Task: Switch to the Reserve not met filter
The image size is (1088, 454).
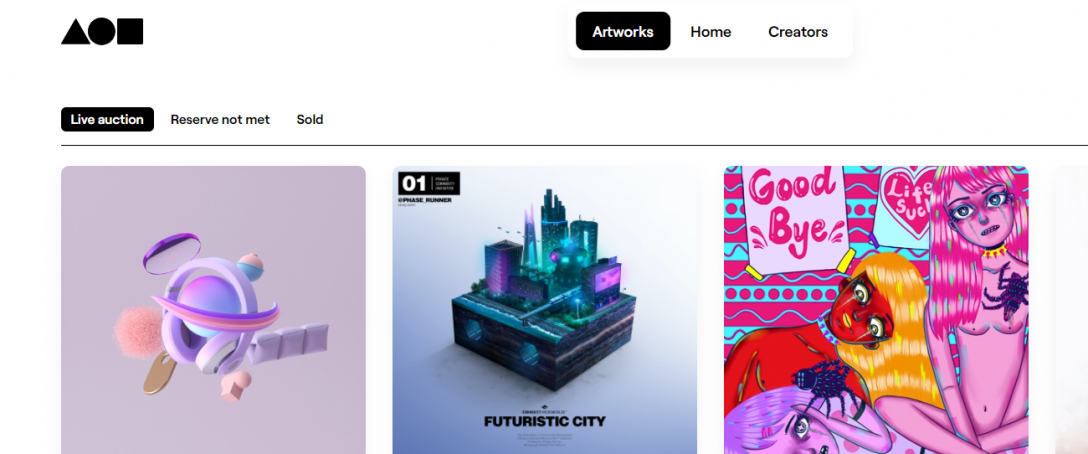Action: point(220,119)
